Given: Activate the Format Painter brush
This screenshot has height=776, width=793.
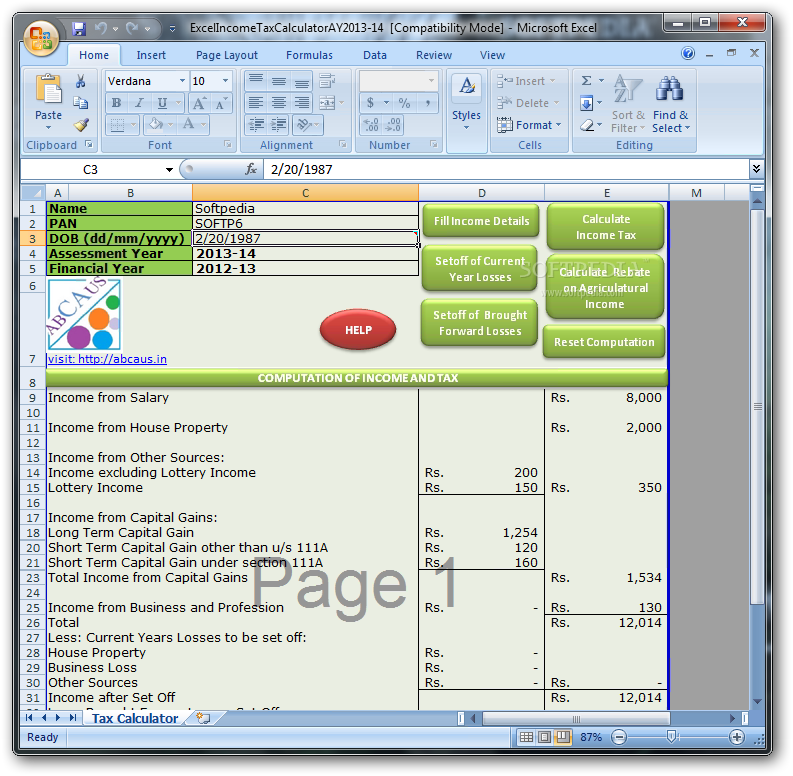Looking at the screenshot, I should (x=80, y=124).
